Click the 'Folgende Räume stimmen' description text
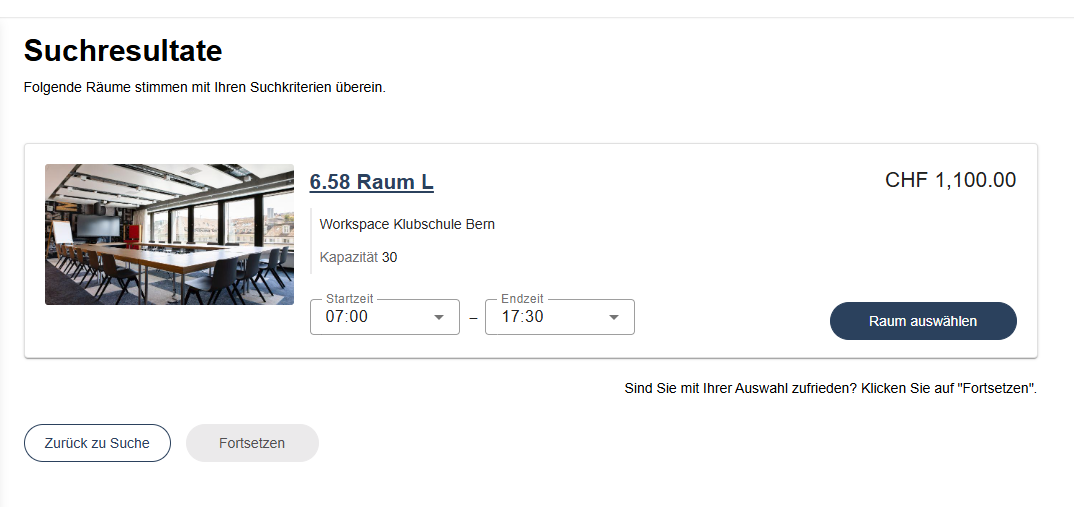The height and width of the screenshot is (507, 1074). click(205, 88)
